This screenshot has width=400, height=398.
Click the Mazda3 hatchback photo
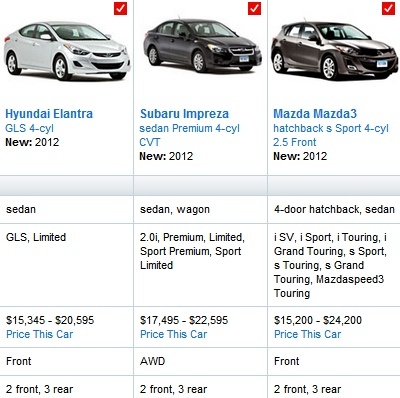pos(335,50)
